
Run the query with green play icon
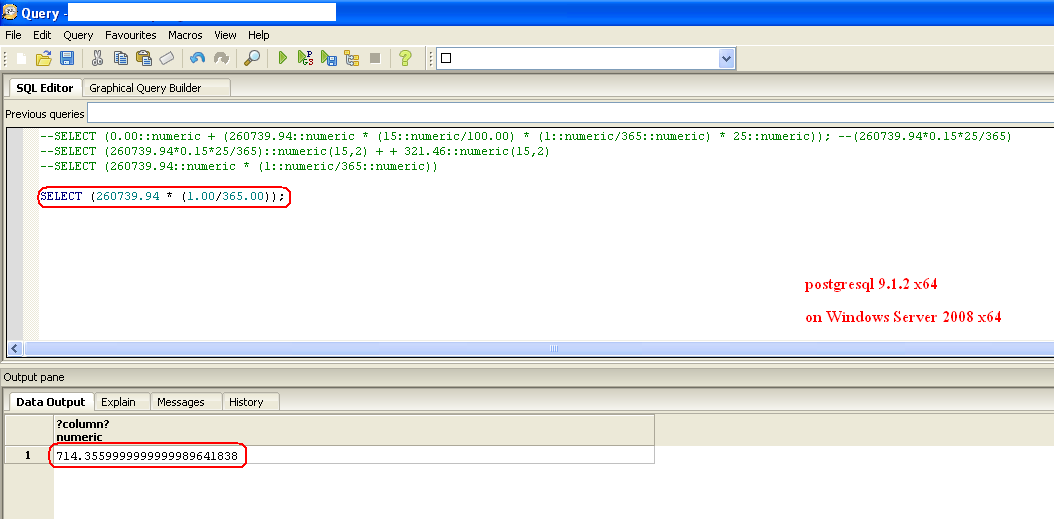coord(283,58)
